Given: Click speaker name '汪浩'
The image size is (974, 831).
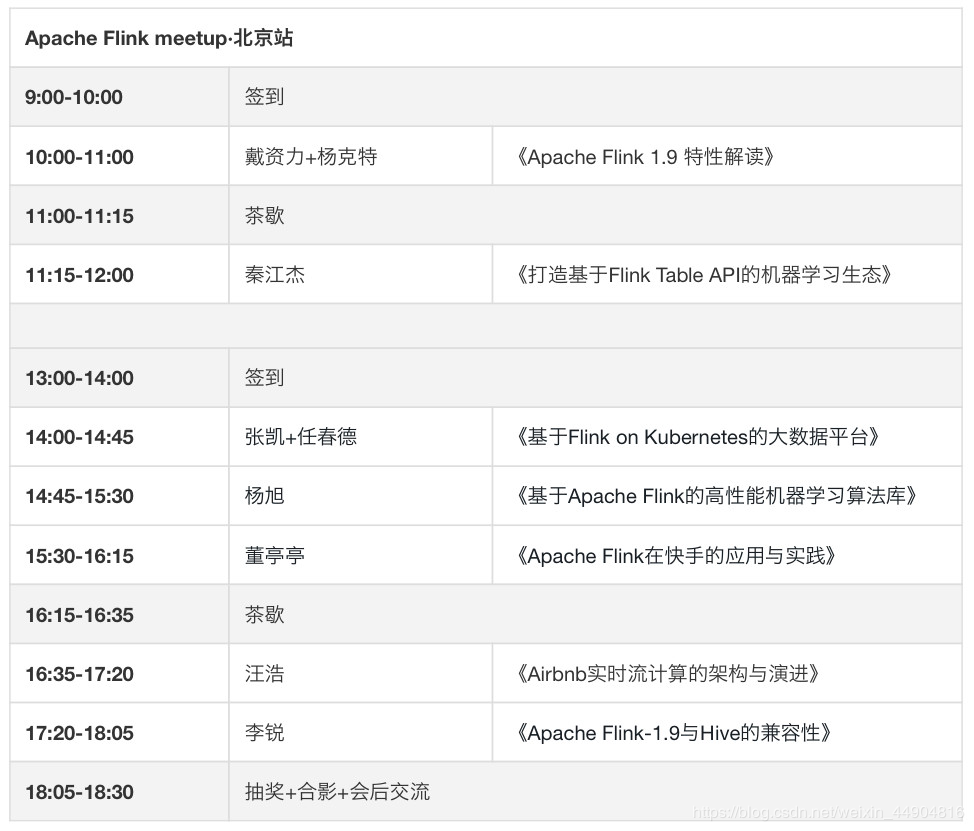Looking at the screenshot, I should (x=265, y=673).
